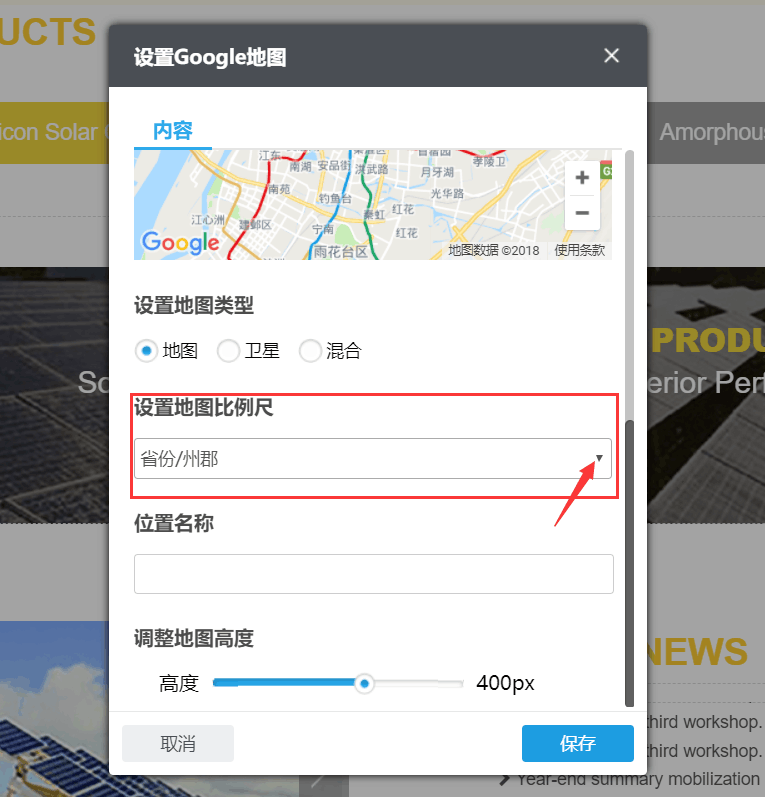This screenshot has height=797, width=765.
Task: Click the 高度 height slider handle
Action: tap(365, 684)
